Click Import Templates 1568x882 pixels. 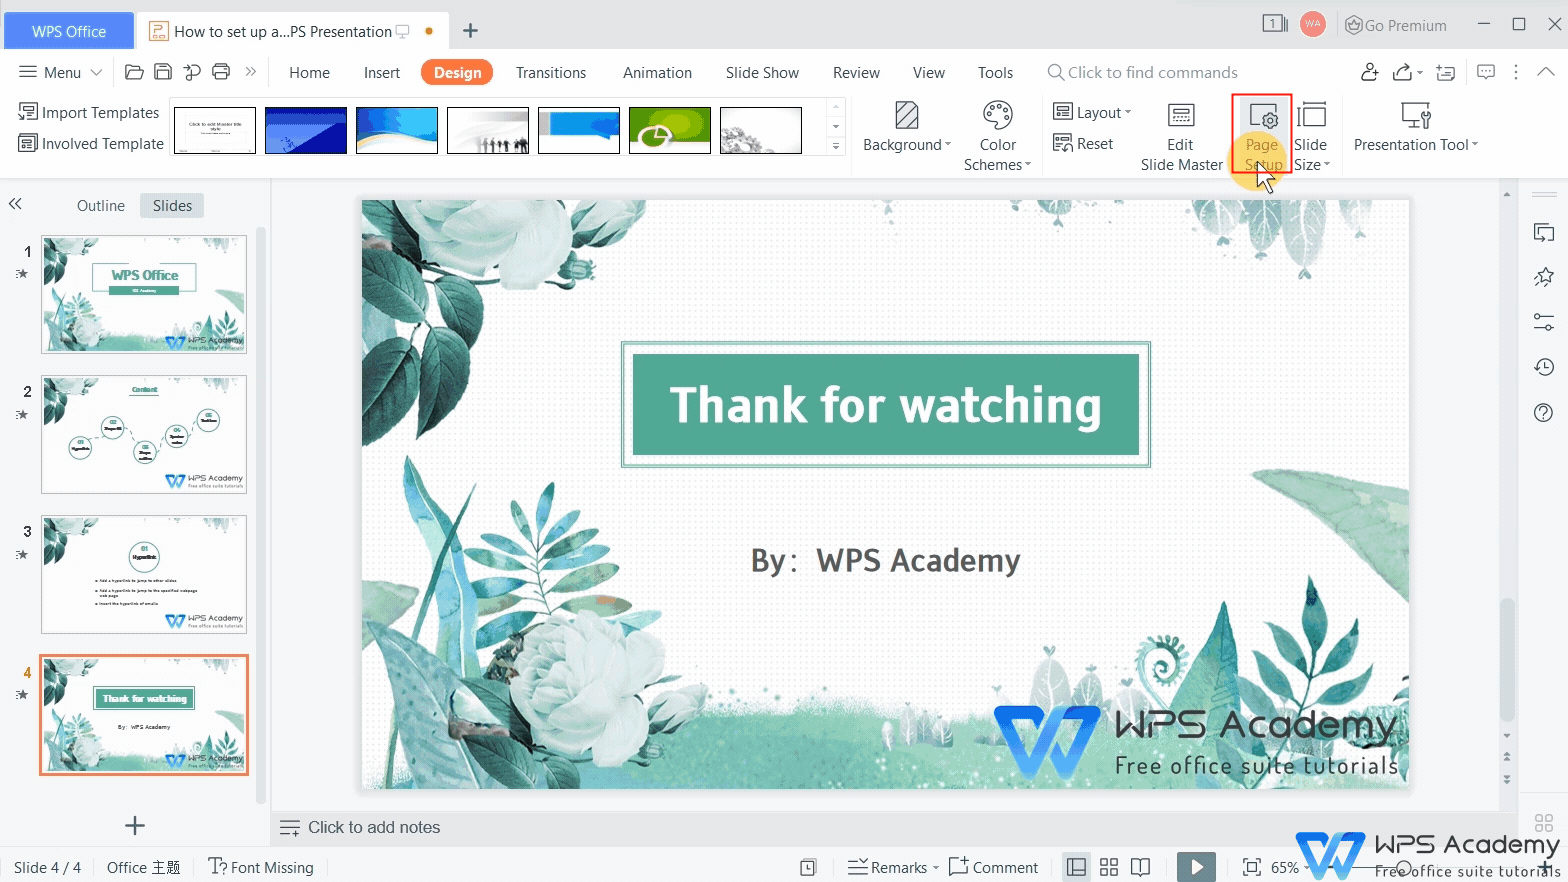pos(89,112)
